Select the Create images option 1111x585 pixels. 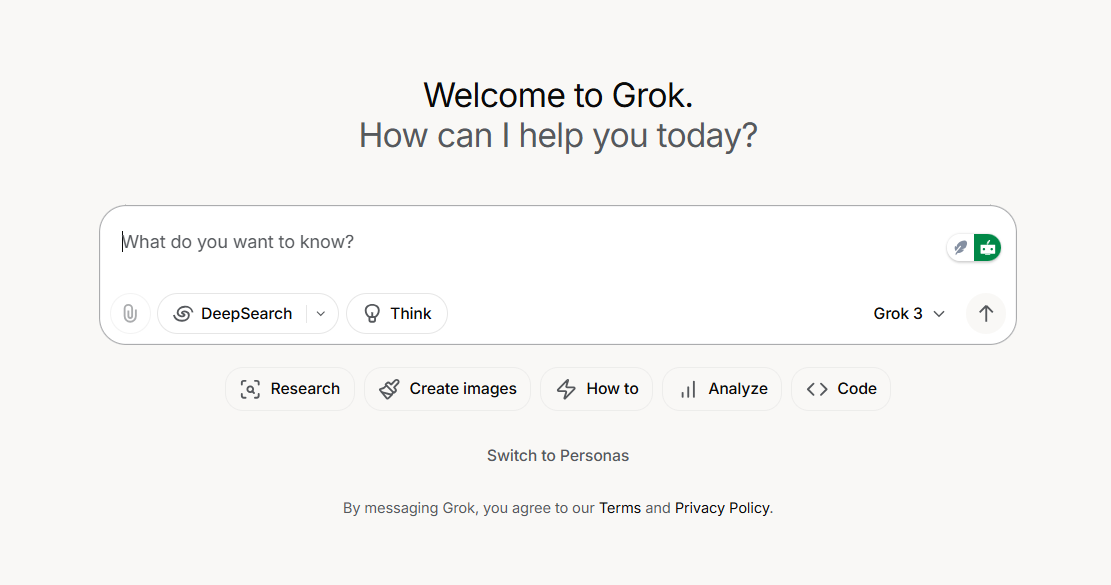pyautogui.click(x=447, y=389)
